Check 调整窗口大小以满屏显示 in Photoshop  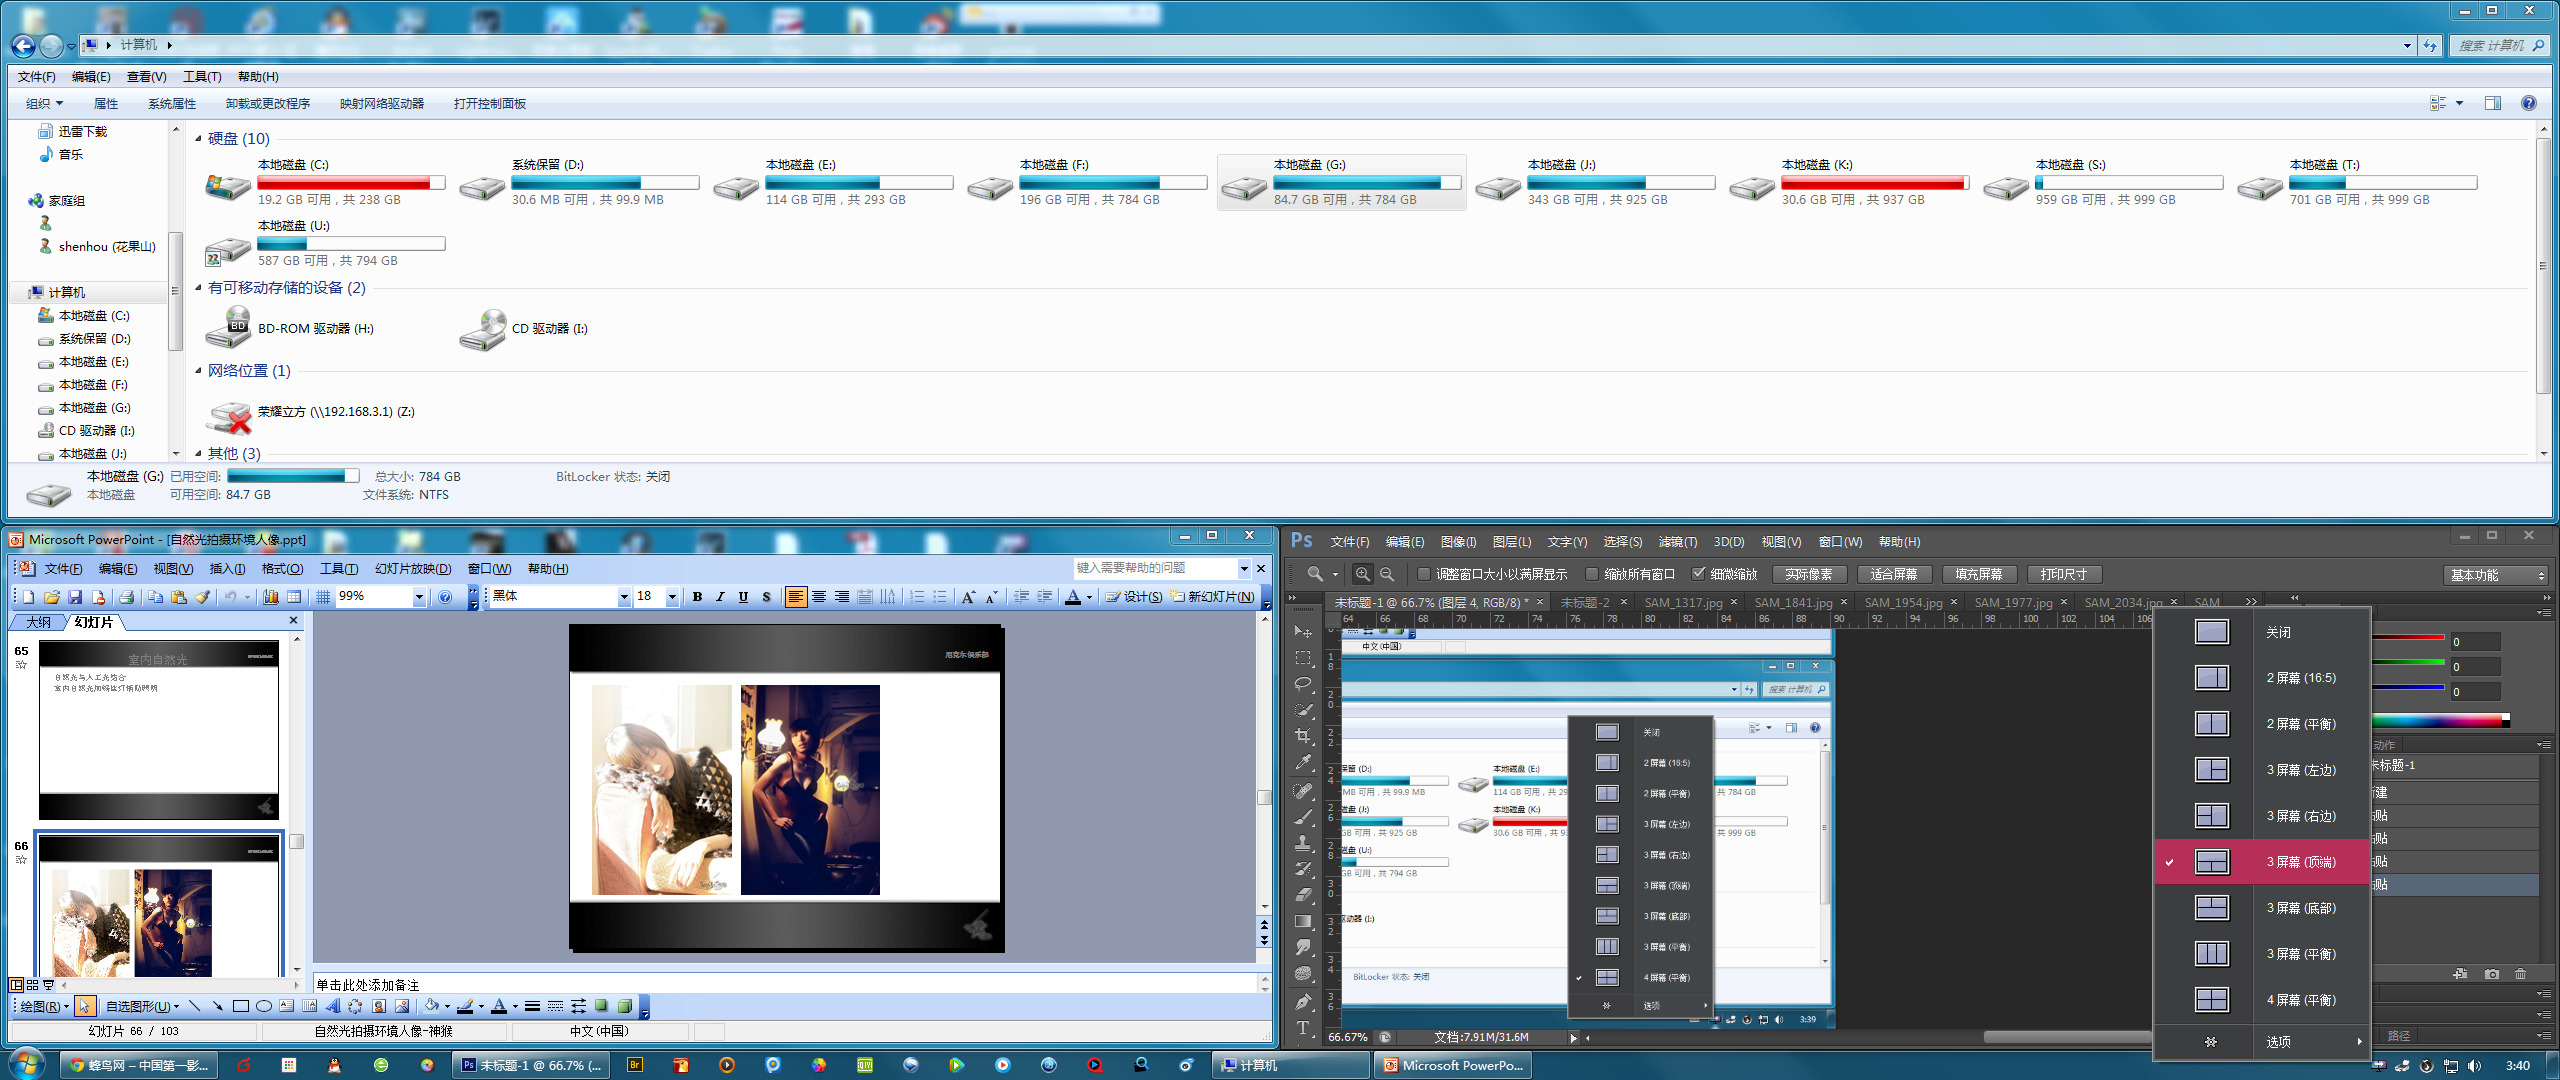coord(1424,574)
